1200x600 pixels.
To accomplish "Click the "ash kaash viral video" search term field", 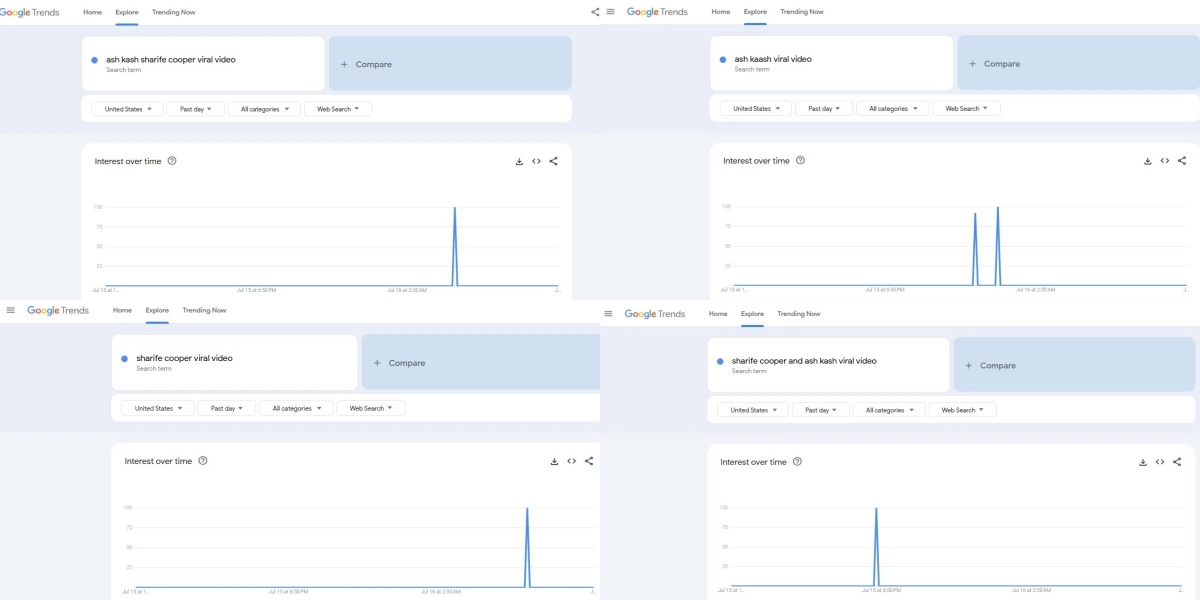I will (x=830, y=63).
